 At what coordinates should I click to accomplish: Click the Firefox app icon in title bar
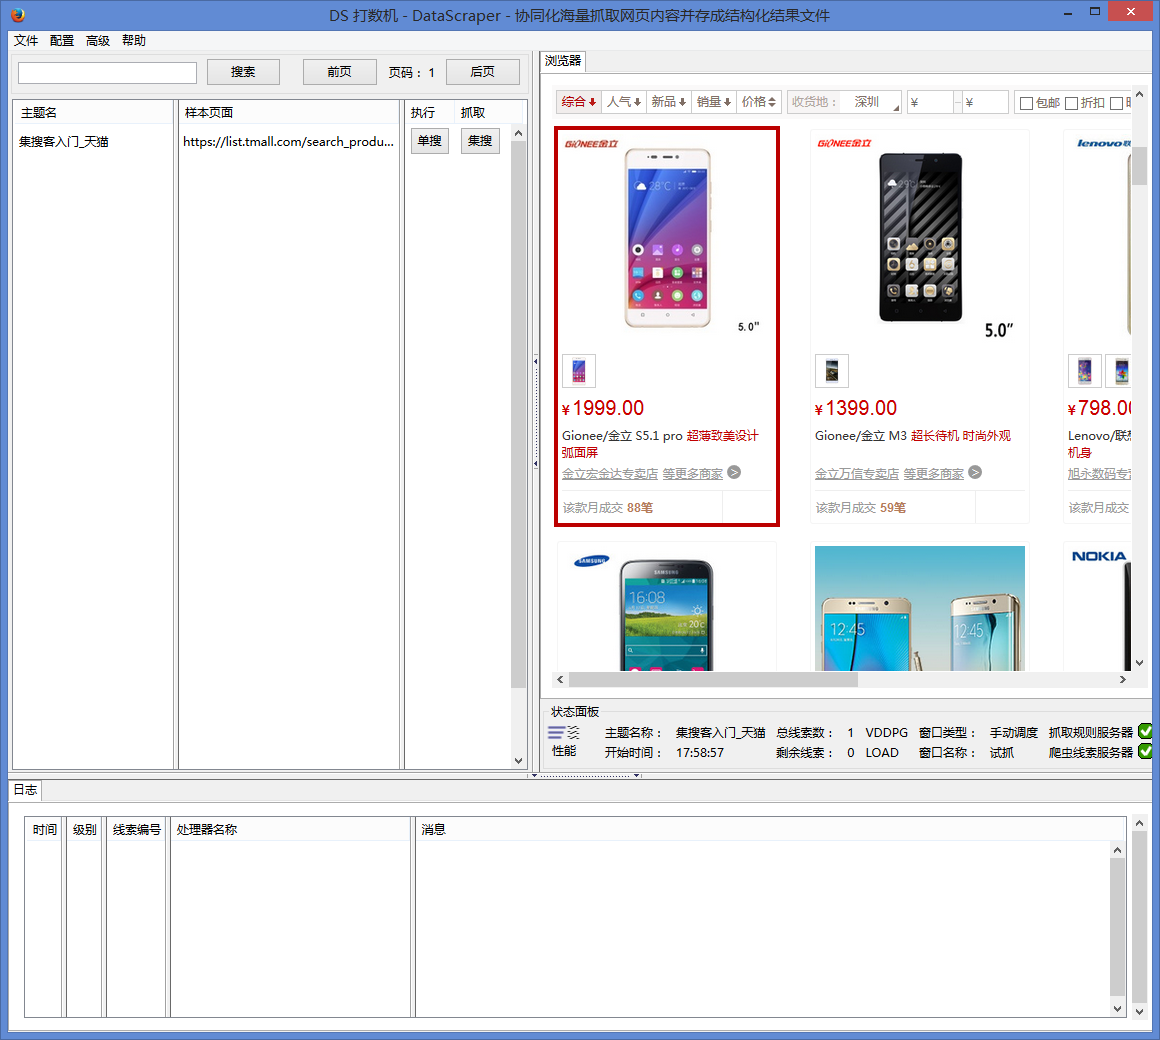[x=18, y=14]
